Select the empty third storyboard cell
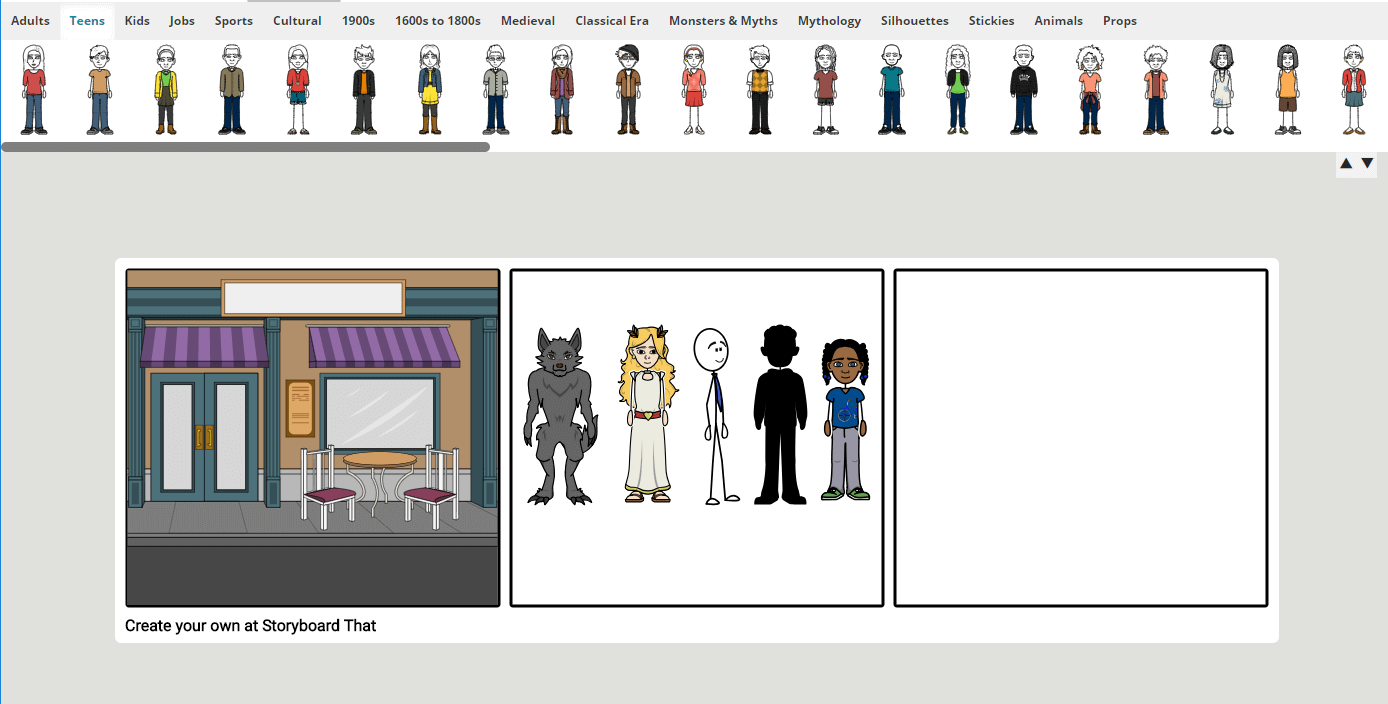1388x704 pixels. point(1081,438)
